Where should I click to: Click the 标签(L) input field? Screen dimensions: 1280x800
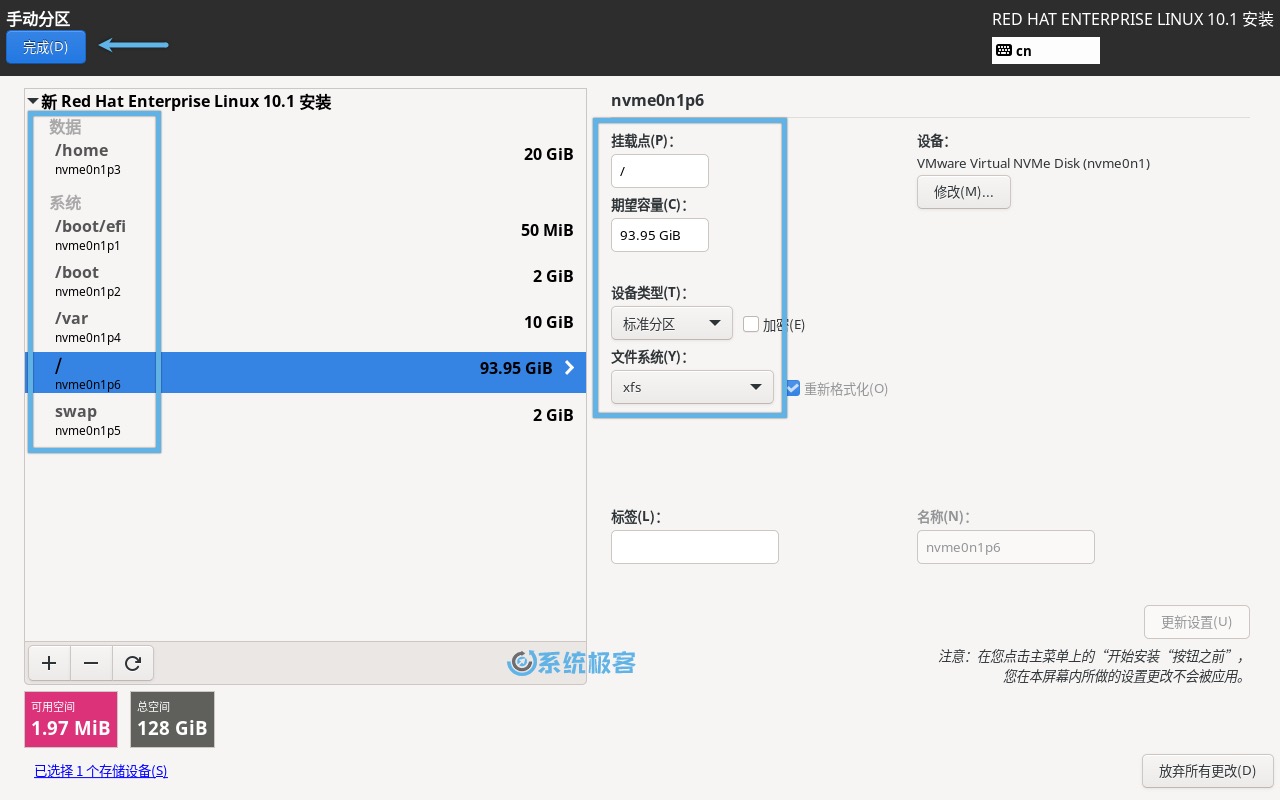click(695, 547)
